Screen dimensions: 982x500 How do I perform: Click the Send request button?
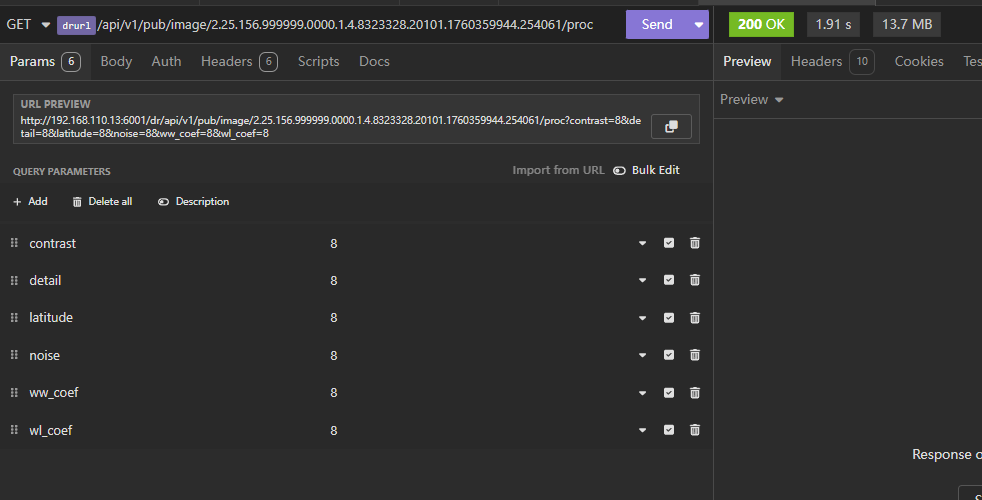tap(657, 24)
